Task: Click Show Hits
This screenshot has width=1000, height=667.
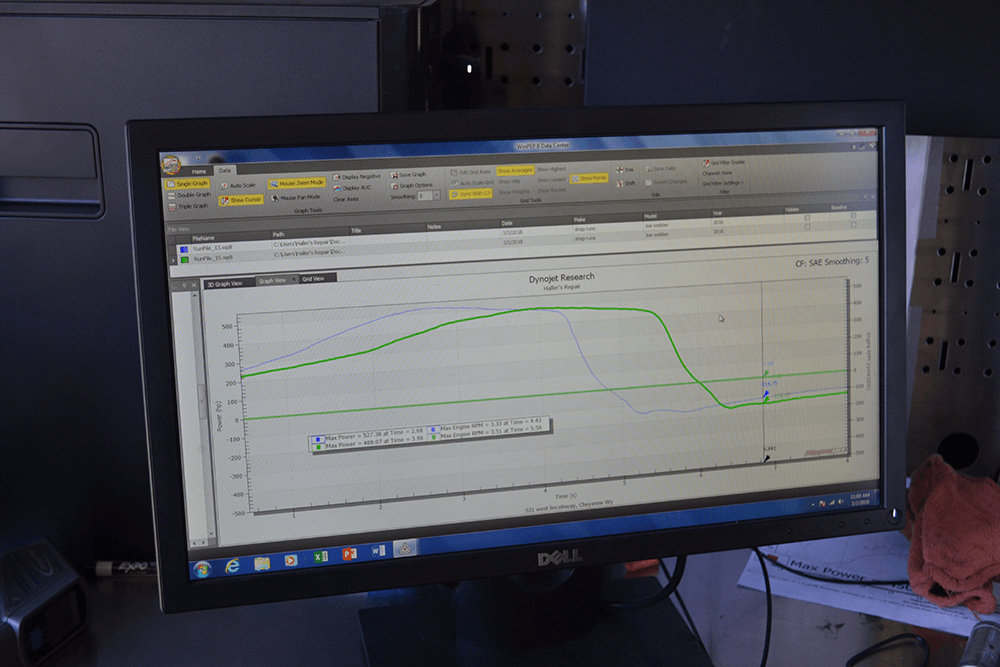Action: [x=509, y=181]
